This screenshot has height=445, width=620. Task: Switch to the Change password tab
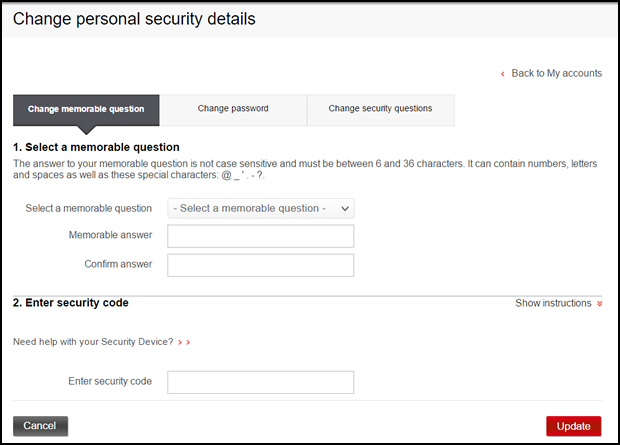(233, 109)
